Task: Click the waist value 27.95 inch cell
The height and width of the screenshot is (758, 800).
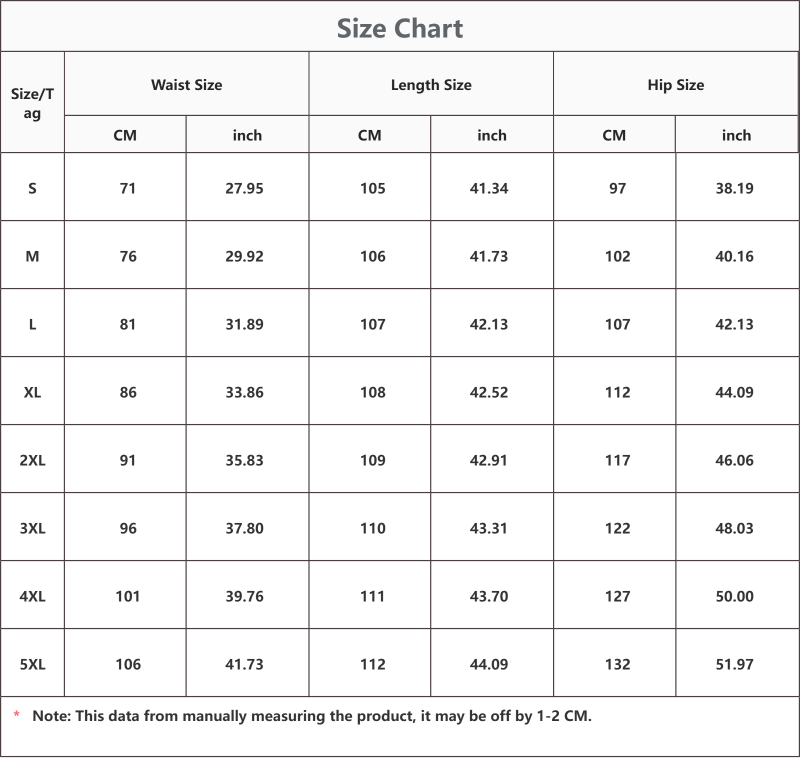Action: tap(244, 188)
